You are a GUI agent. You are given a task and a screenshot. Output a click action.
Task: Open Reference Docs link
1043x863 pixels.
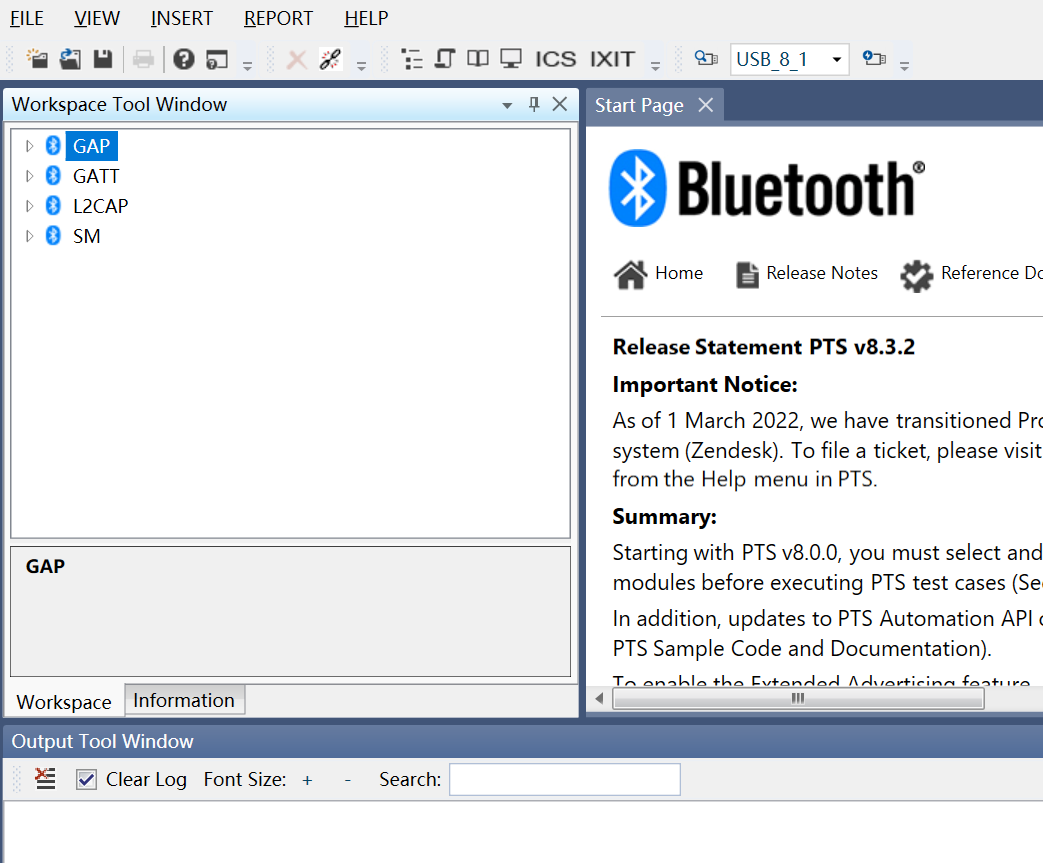991,273
